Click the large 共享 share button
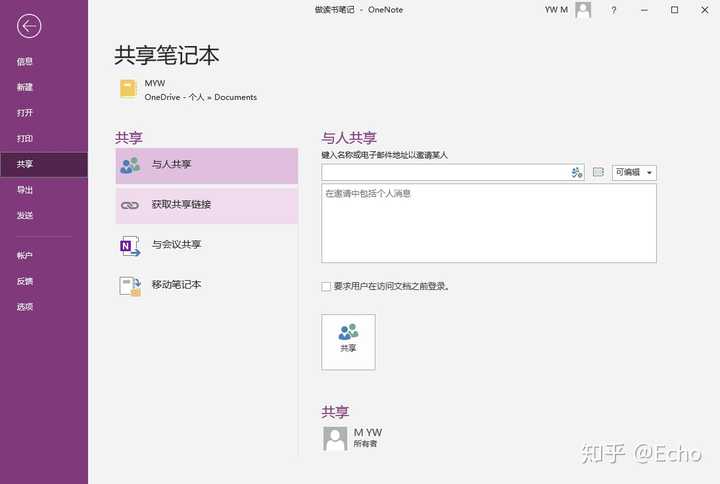720x484 pixels. [349, 342]
